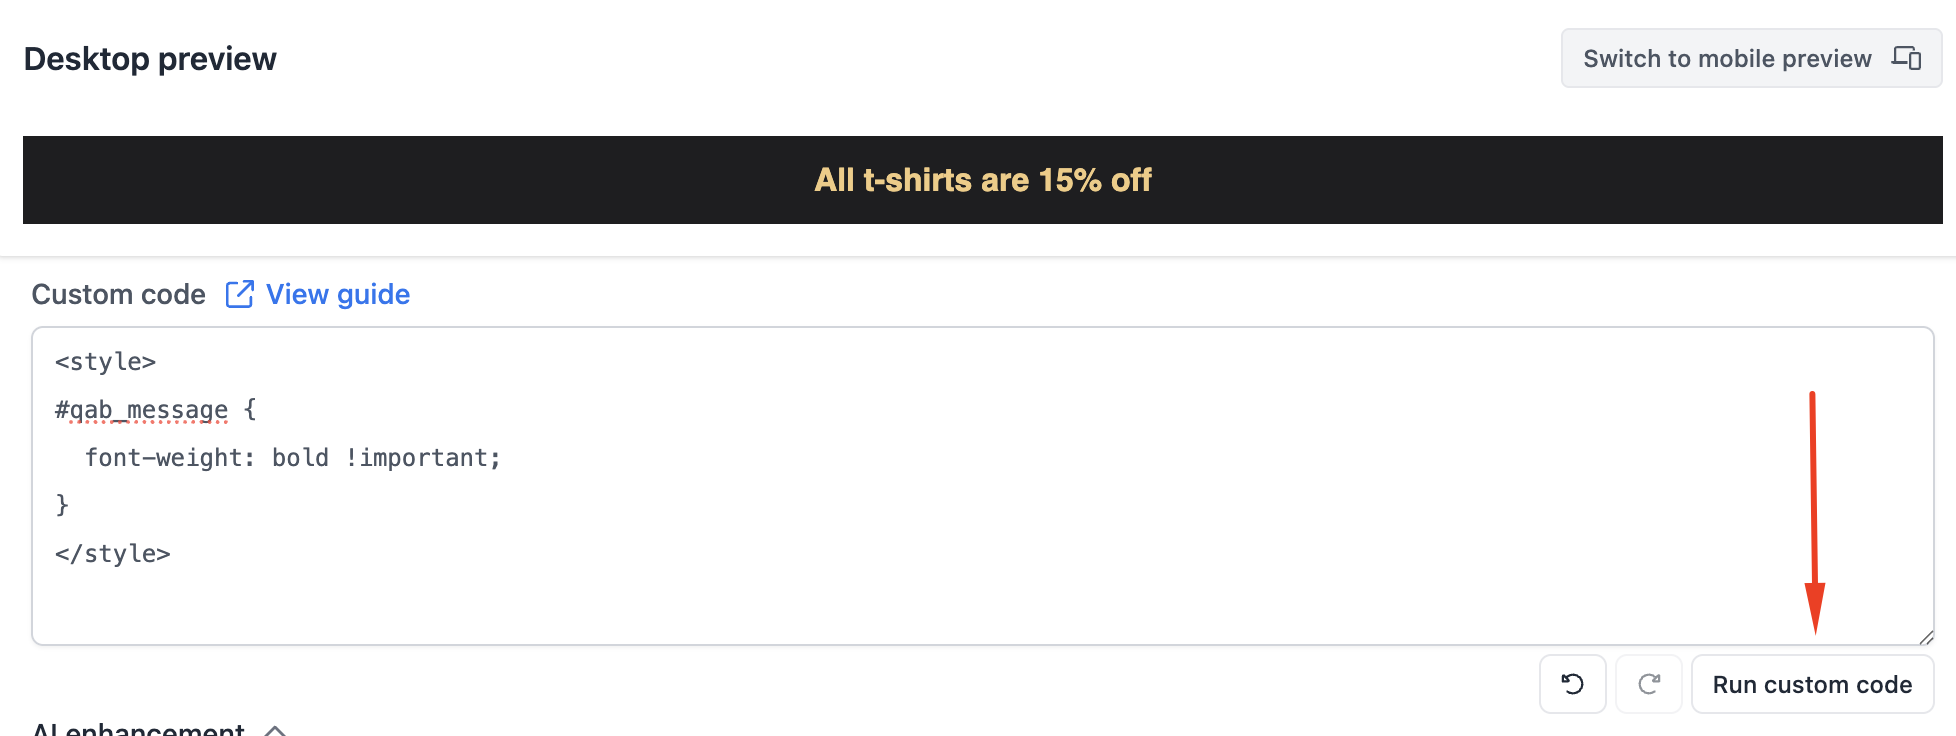Click the redo arrow icon button
1956x736 pixels.
tap(1649, 684)
